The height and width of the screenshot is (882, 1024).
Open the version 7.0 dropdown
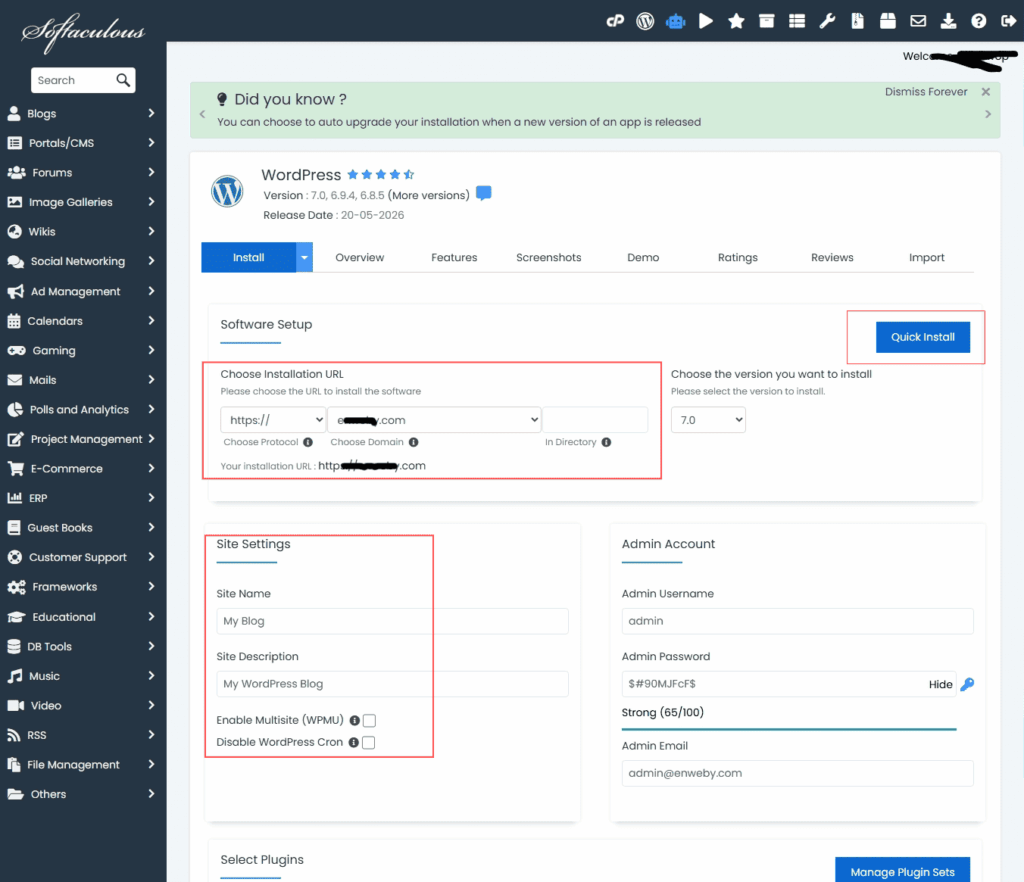(x=708, y=420)
